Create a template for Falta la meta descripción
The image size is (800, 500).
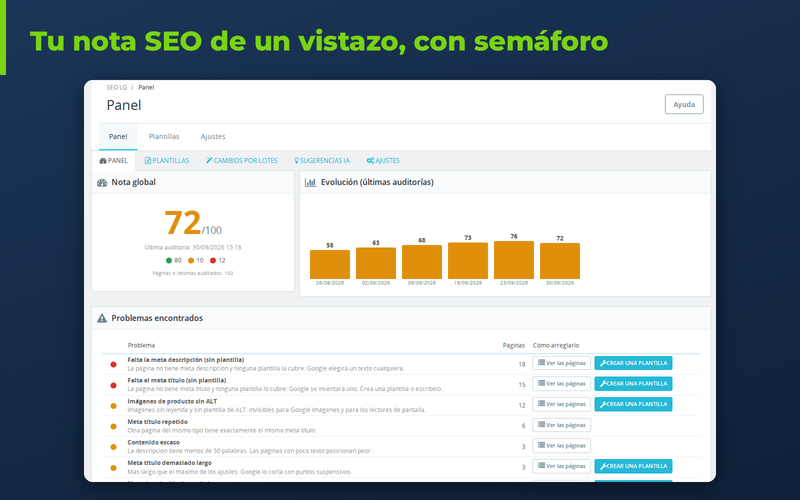click(633, 363)
